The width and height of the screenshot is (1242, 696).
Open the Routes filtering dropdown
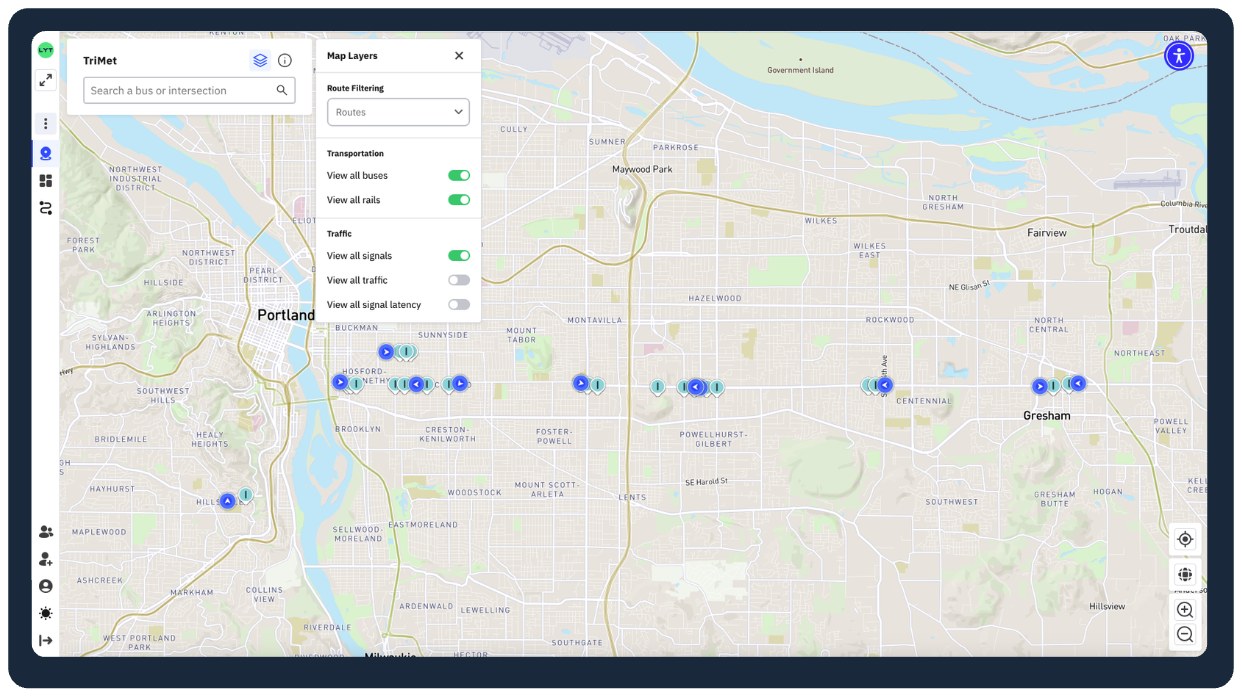[398, 112]
